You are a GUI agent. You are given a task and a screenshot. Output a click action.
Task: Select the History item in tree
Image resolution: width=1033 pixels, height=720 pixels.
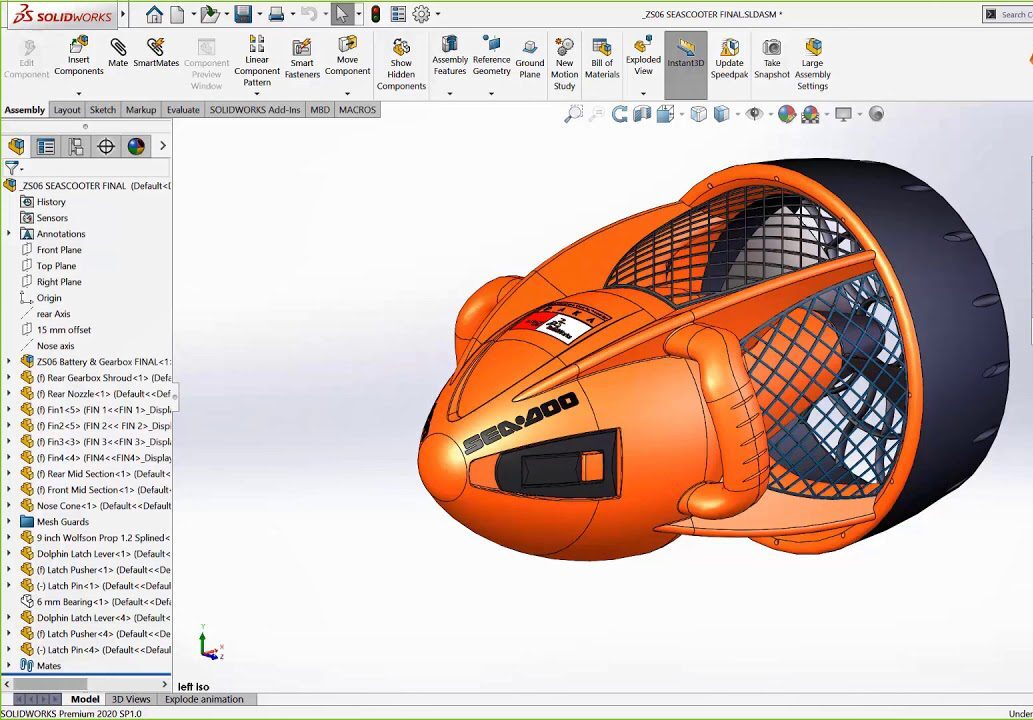(51, 202)
